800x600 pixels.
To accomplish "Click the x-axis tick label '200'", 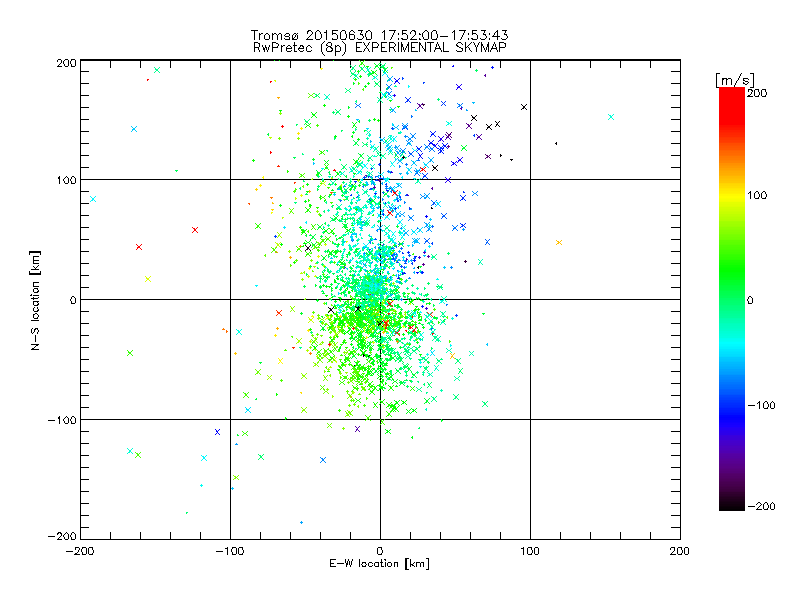I will tap(680, 551).
